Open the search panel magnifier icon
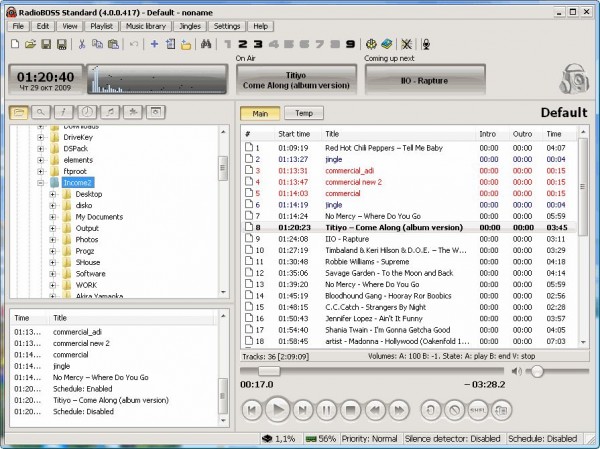 click(43, 111)
